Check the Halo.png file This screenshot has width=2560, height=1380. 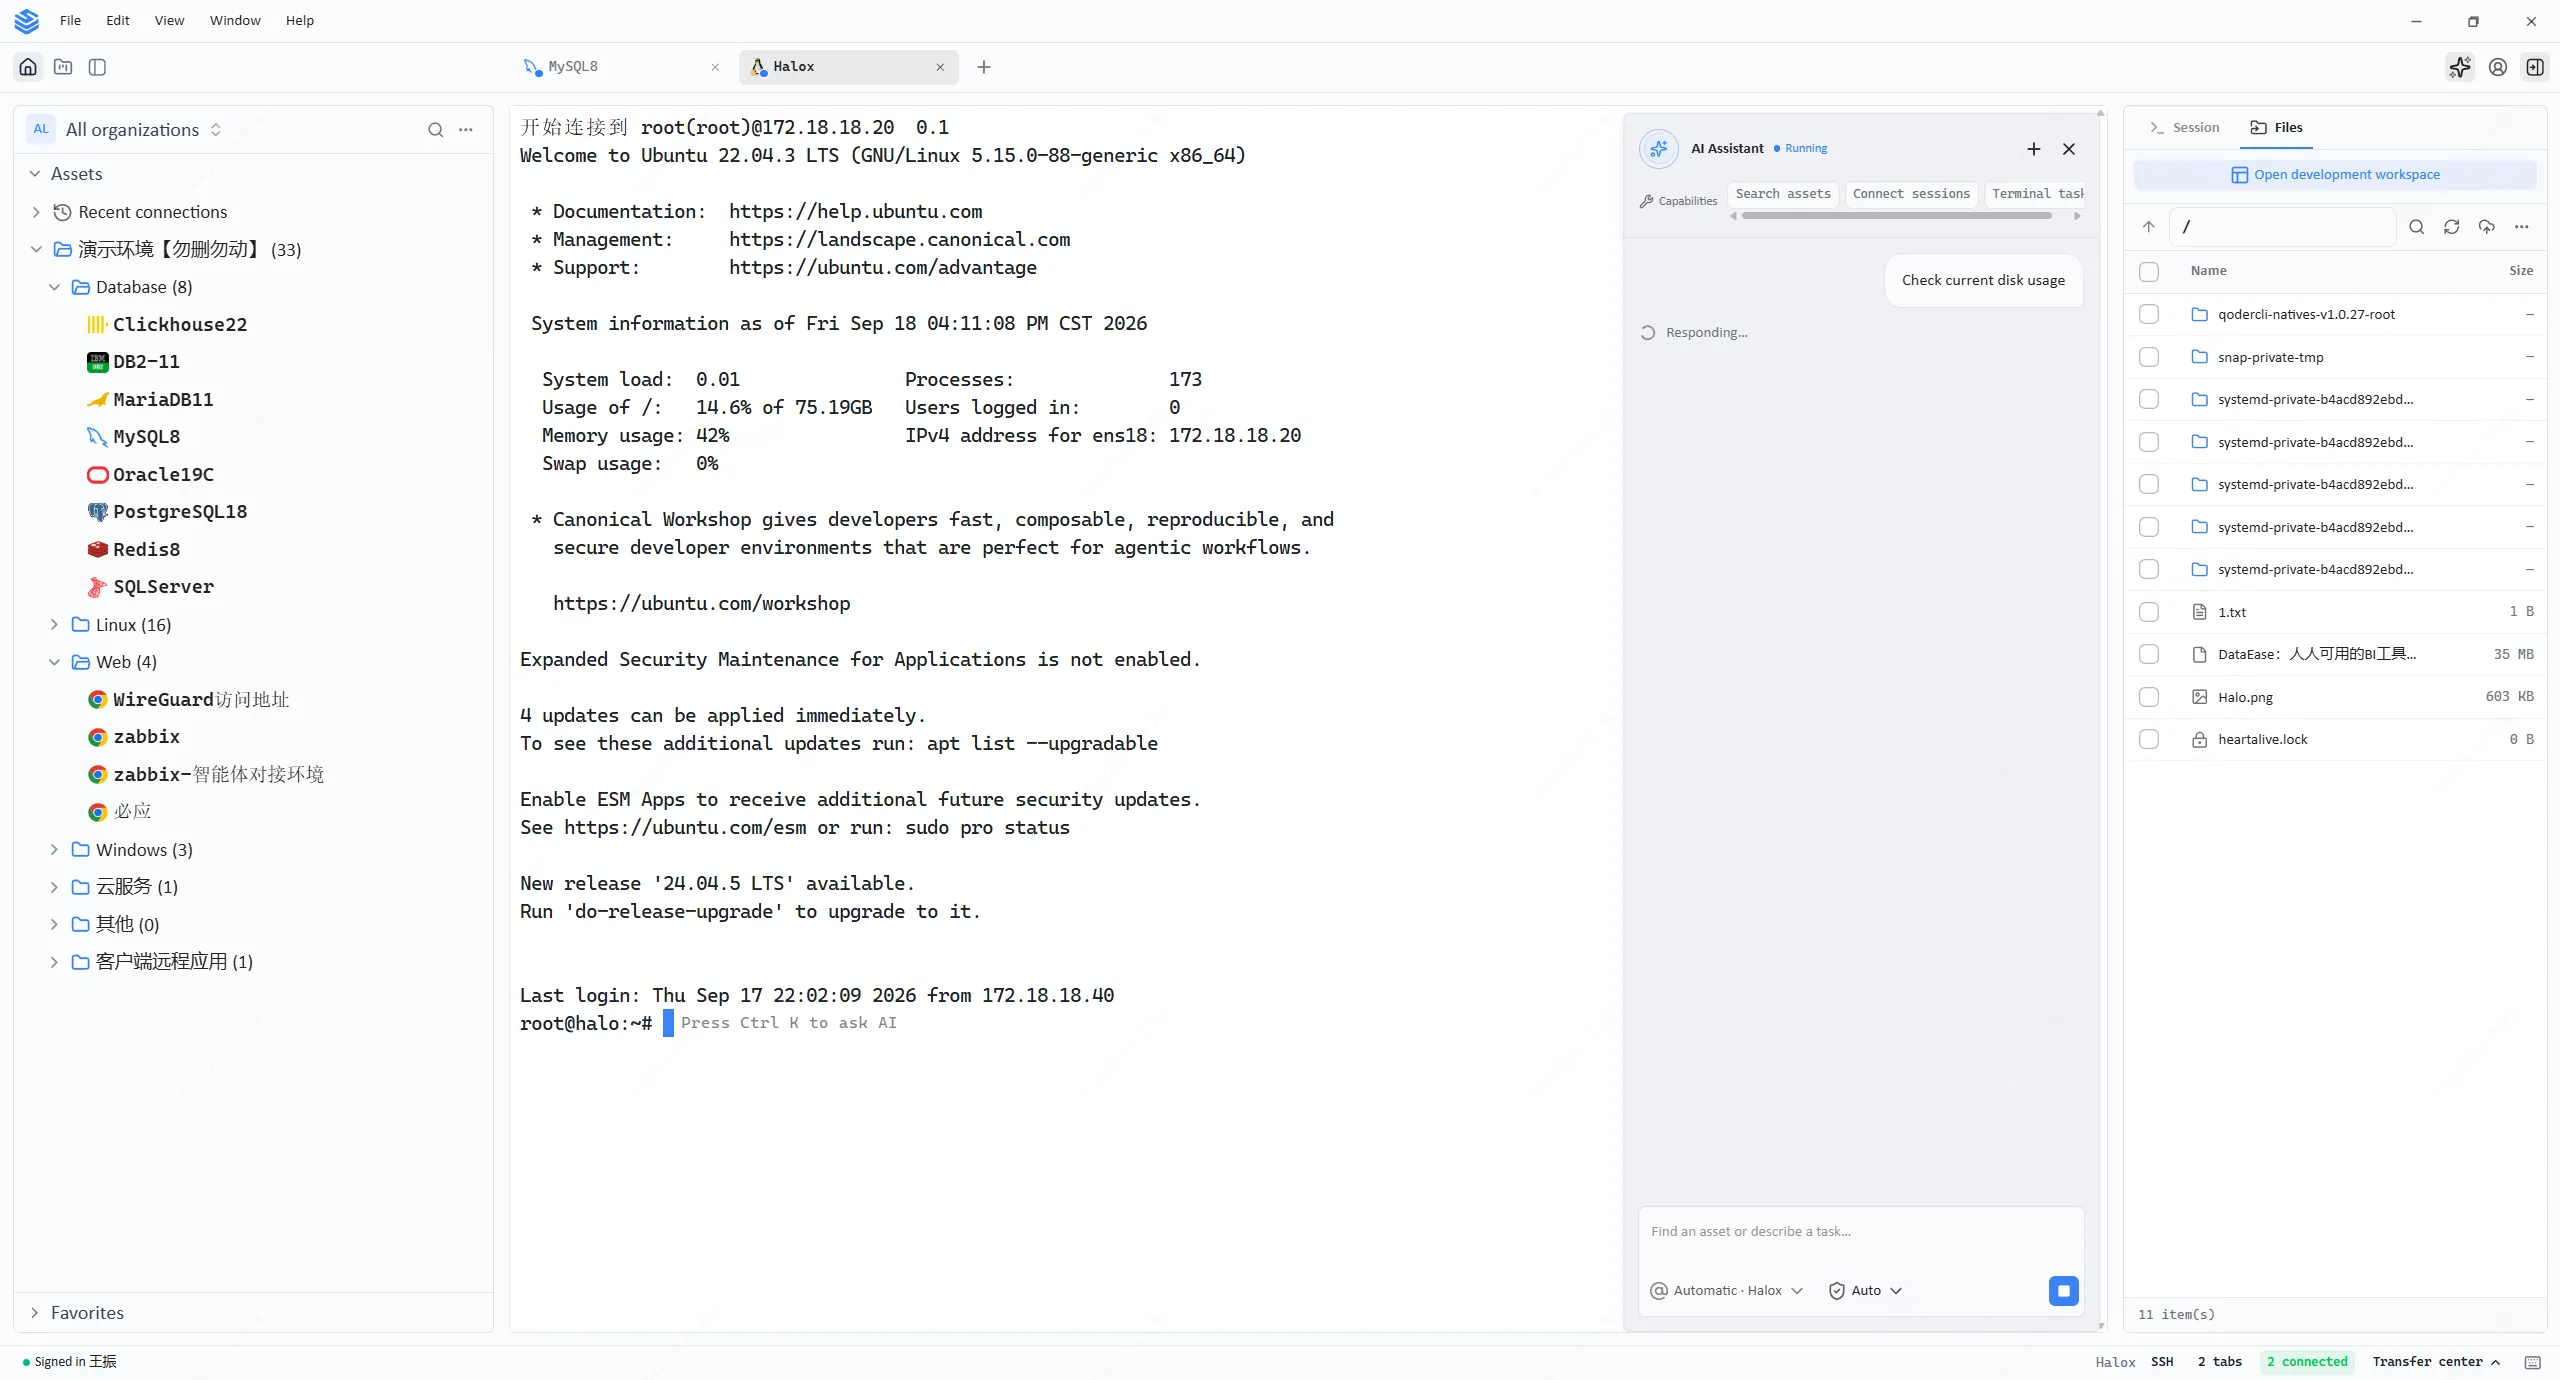tap(2149, 697)
